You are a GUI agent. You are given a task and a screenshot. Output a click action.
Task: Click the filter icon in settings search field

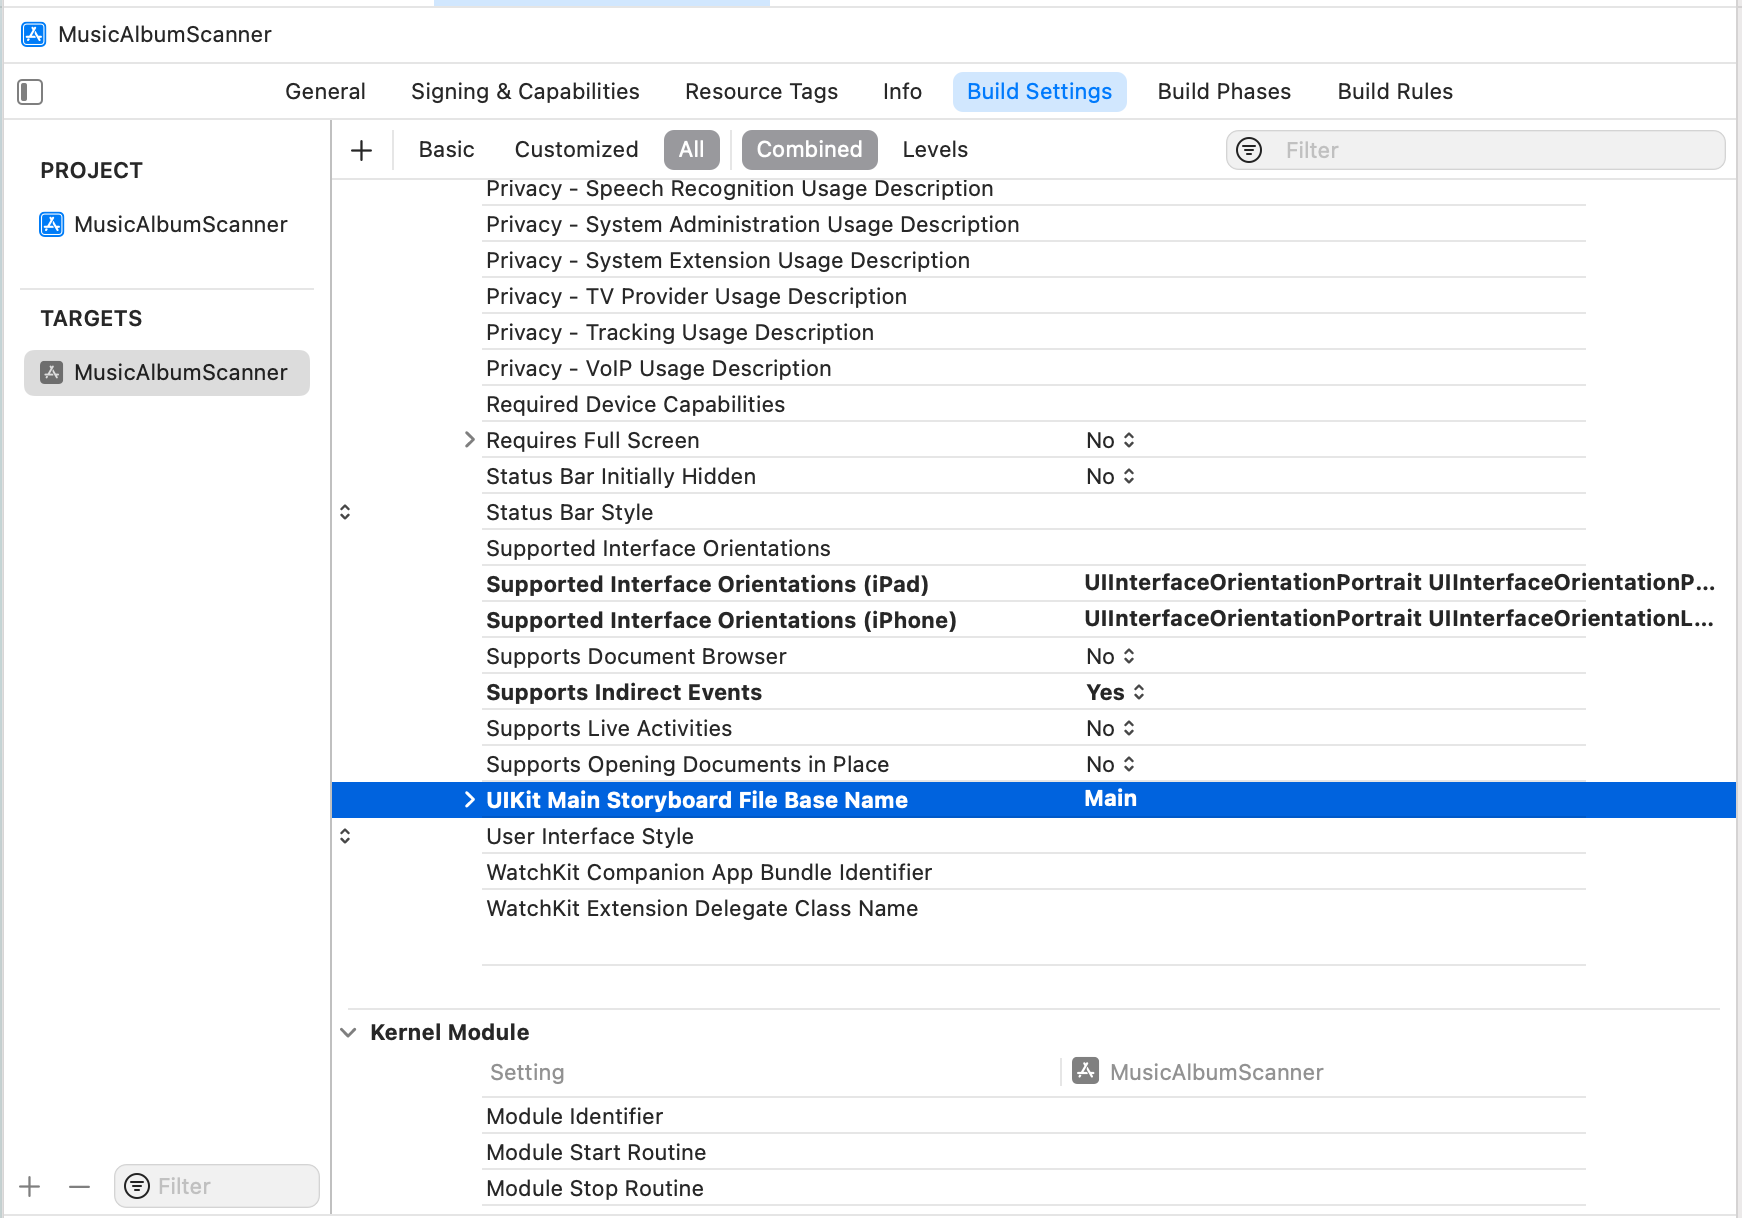point(1249,150)
